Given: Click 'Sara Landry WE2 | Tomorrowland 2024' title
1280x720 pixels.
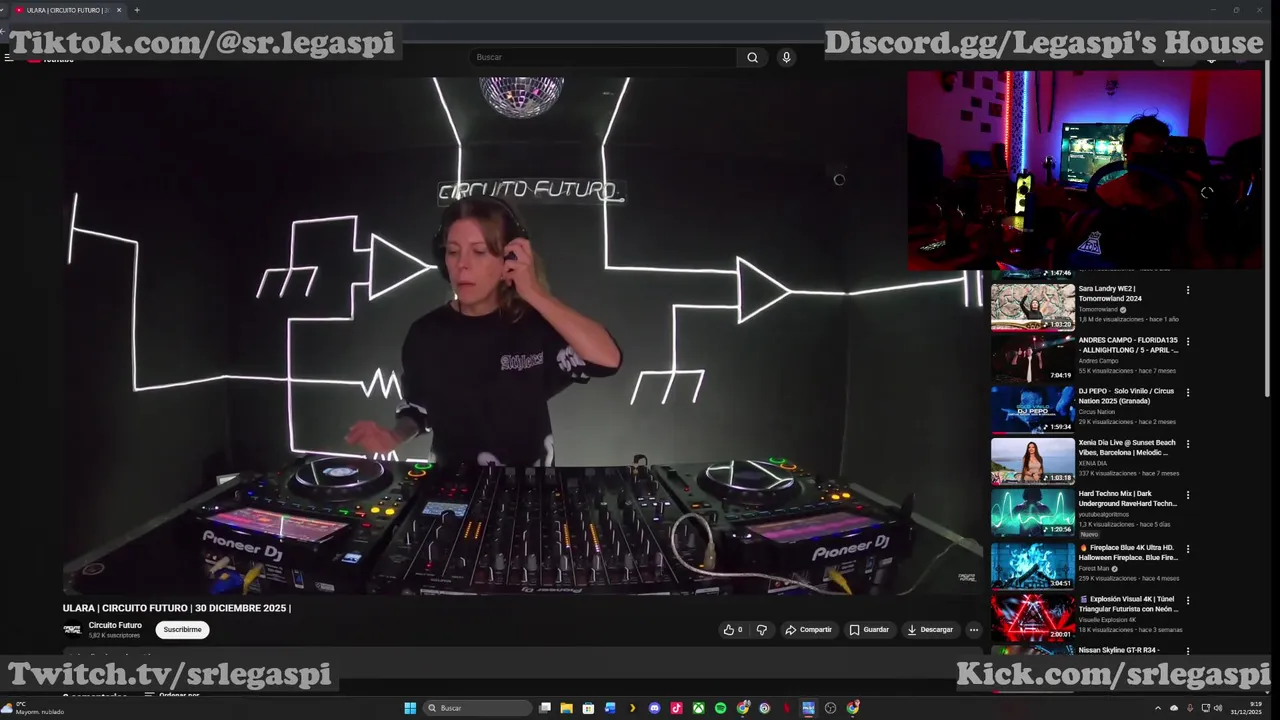Looking at the screenshot, I should 1110,293.
